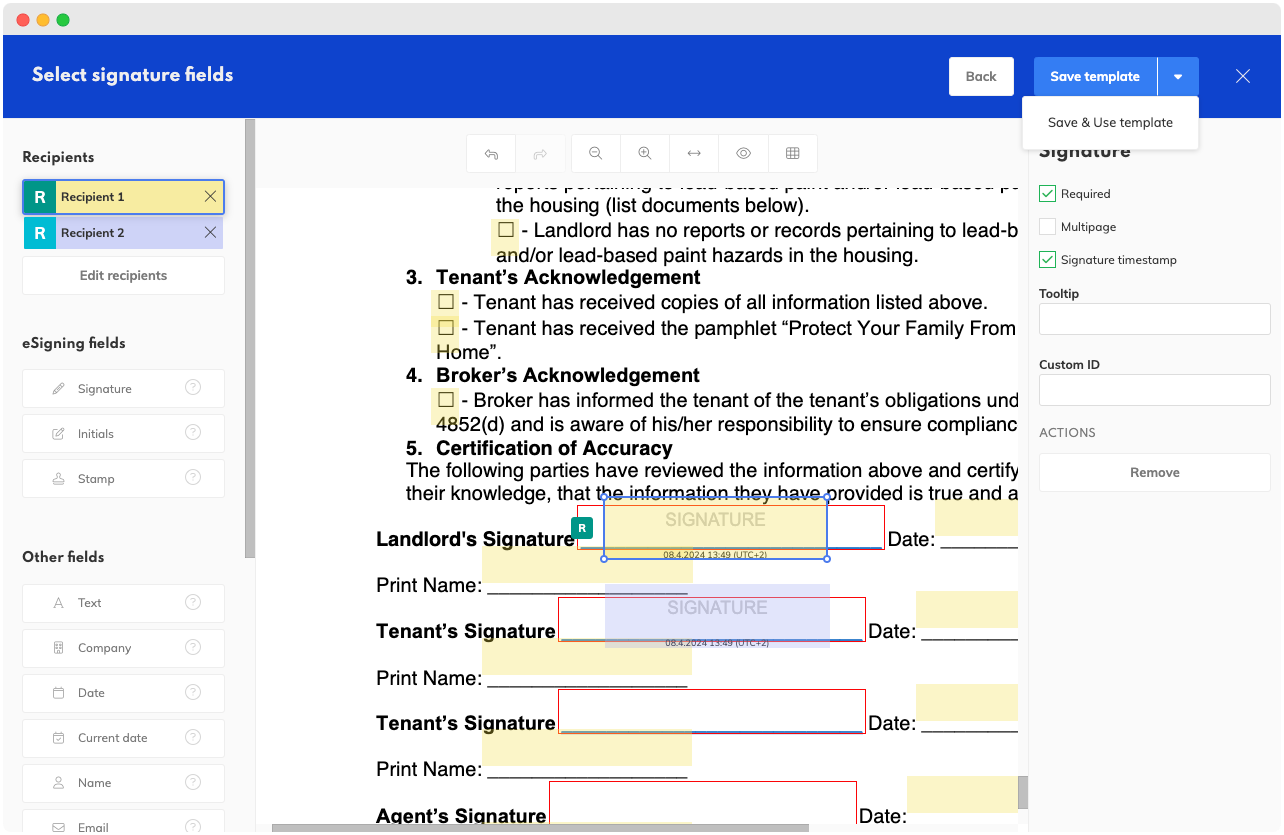Enable the Multipage checkbox

click(x=1047, y=227)
